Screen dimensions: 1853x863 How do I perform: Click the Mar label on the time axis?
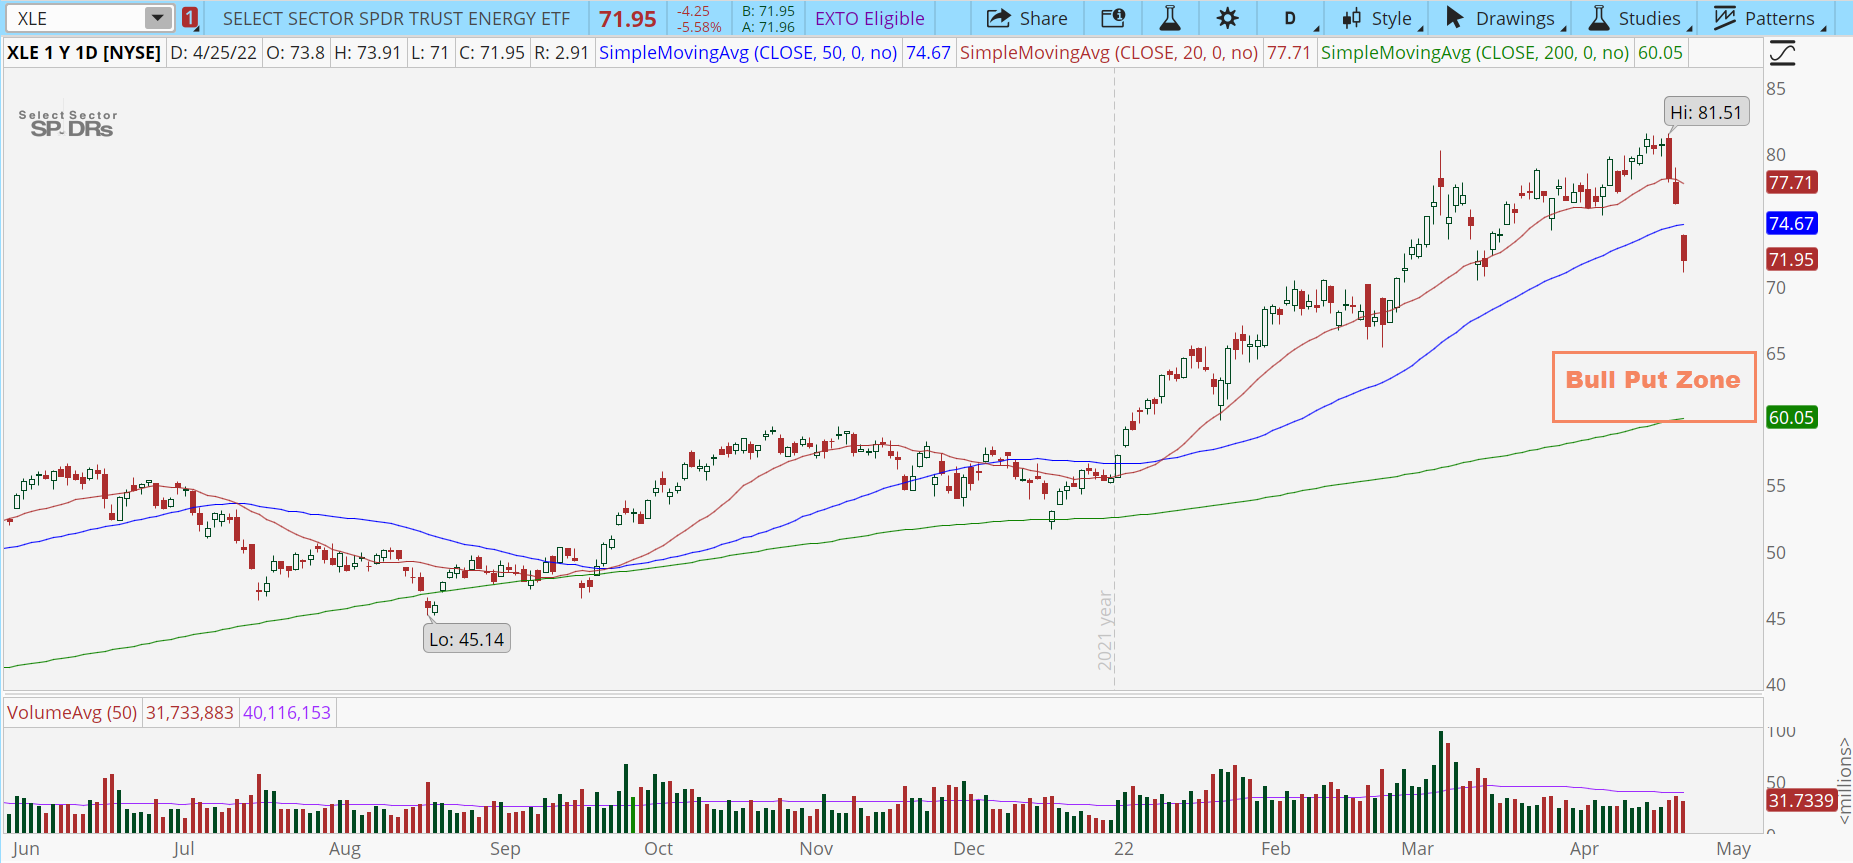pyautogui.click(x=1417, y=849)
